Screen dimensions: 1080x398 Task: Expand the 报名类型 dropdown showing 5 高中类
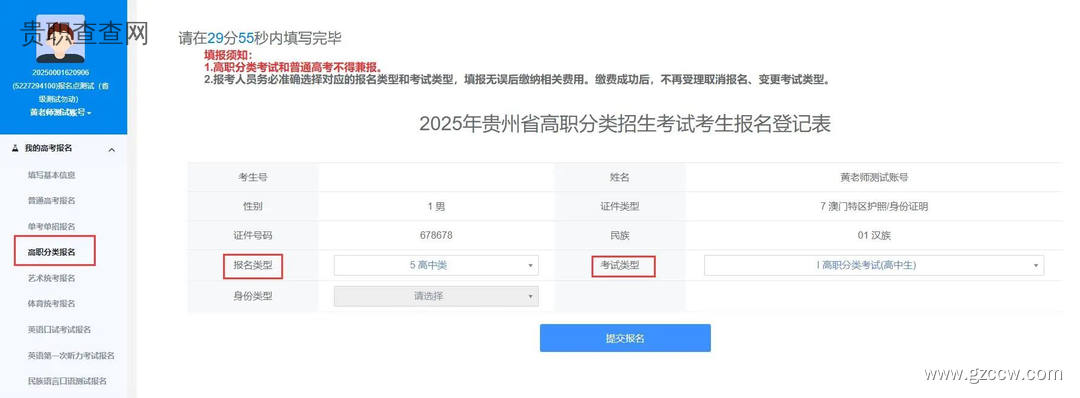(x=436, y=265)
